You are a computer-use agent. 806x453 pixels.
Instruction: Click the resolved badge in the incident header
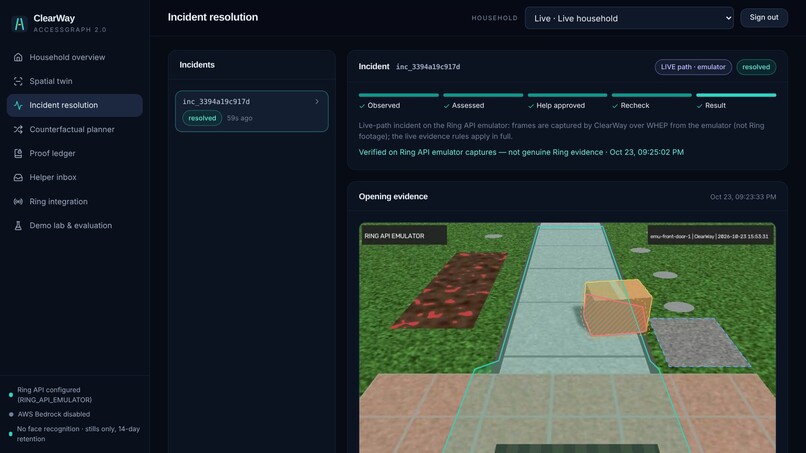756,67
